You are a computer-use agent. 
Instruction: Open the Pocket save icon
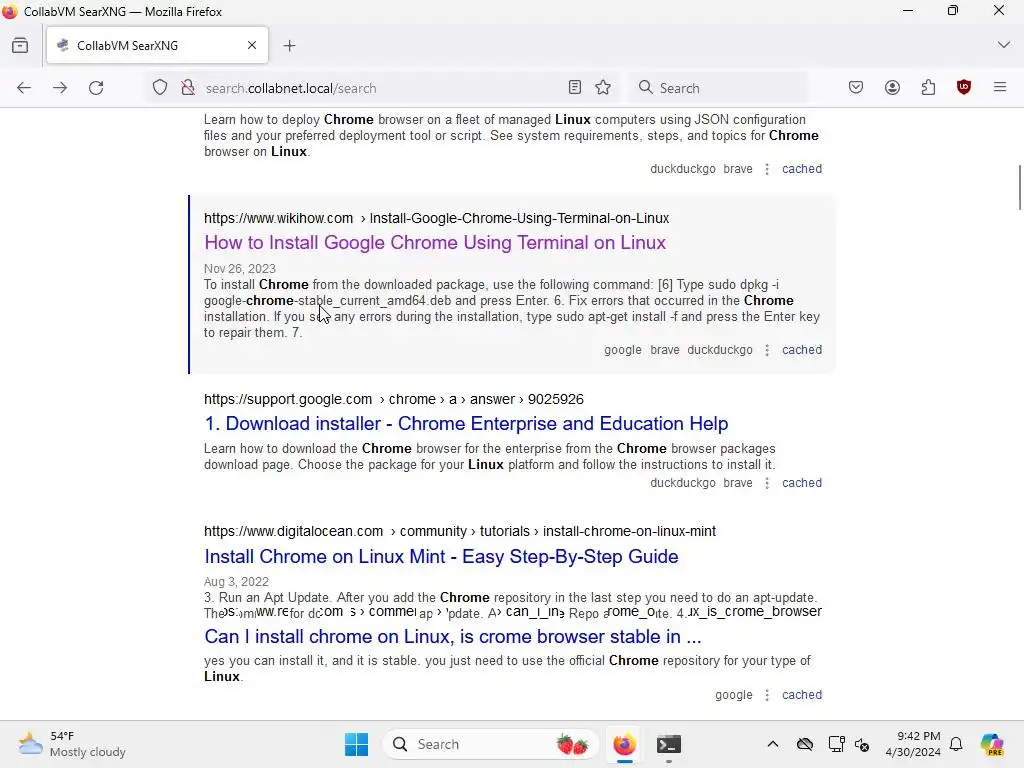(856, 88)
